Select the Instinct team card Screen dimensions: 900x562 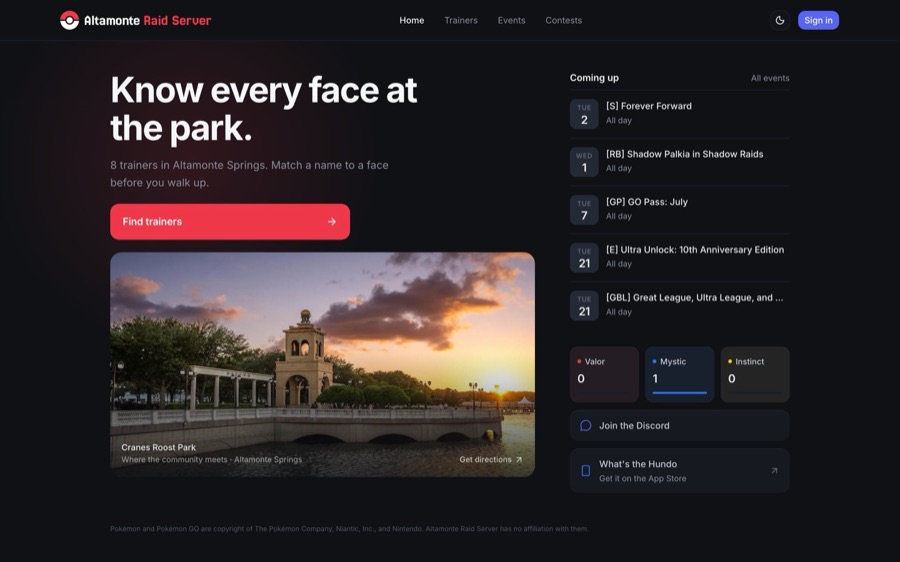pos(755,374)
